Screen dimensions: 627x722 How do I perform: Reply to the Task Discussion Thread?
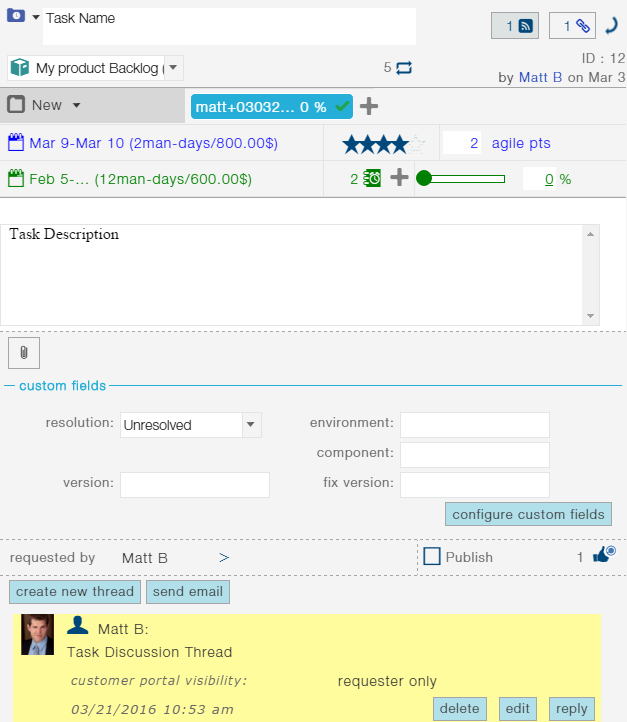coord(571,709)
